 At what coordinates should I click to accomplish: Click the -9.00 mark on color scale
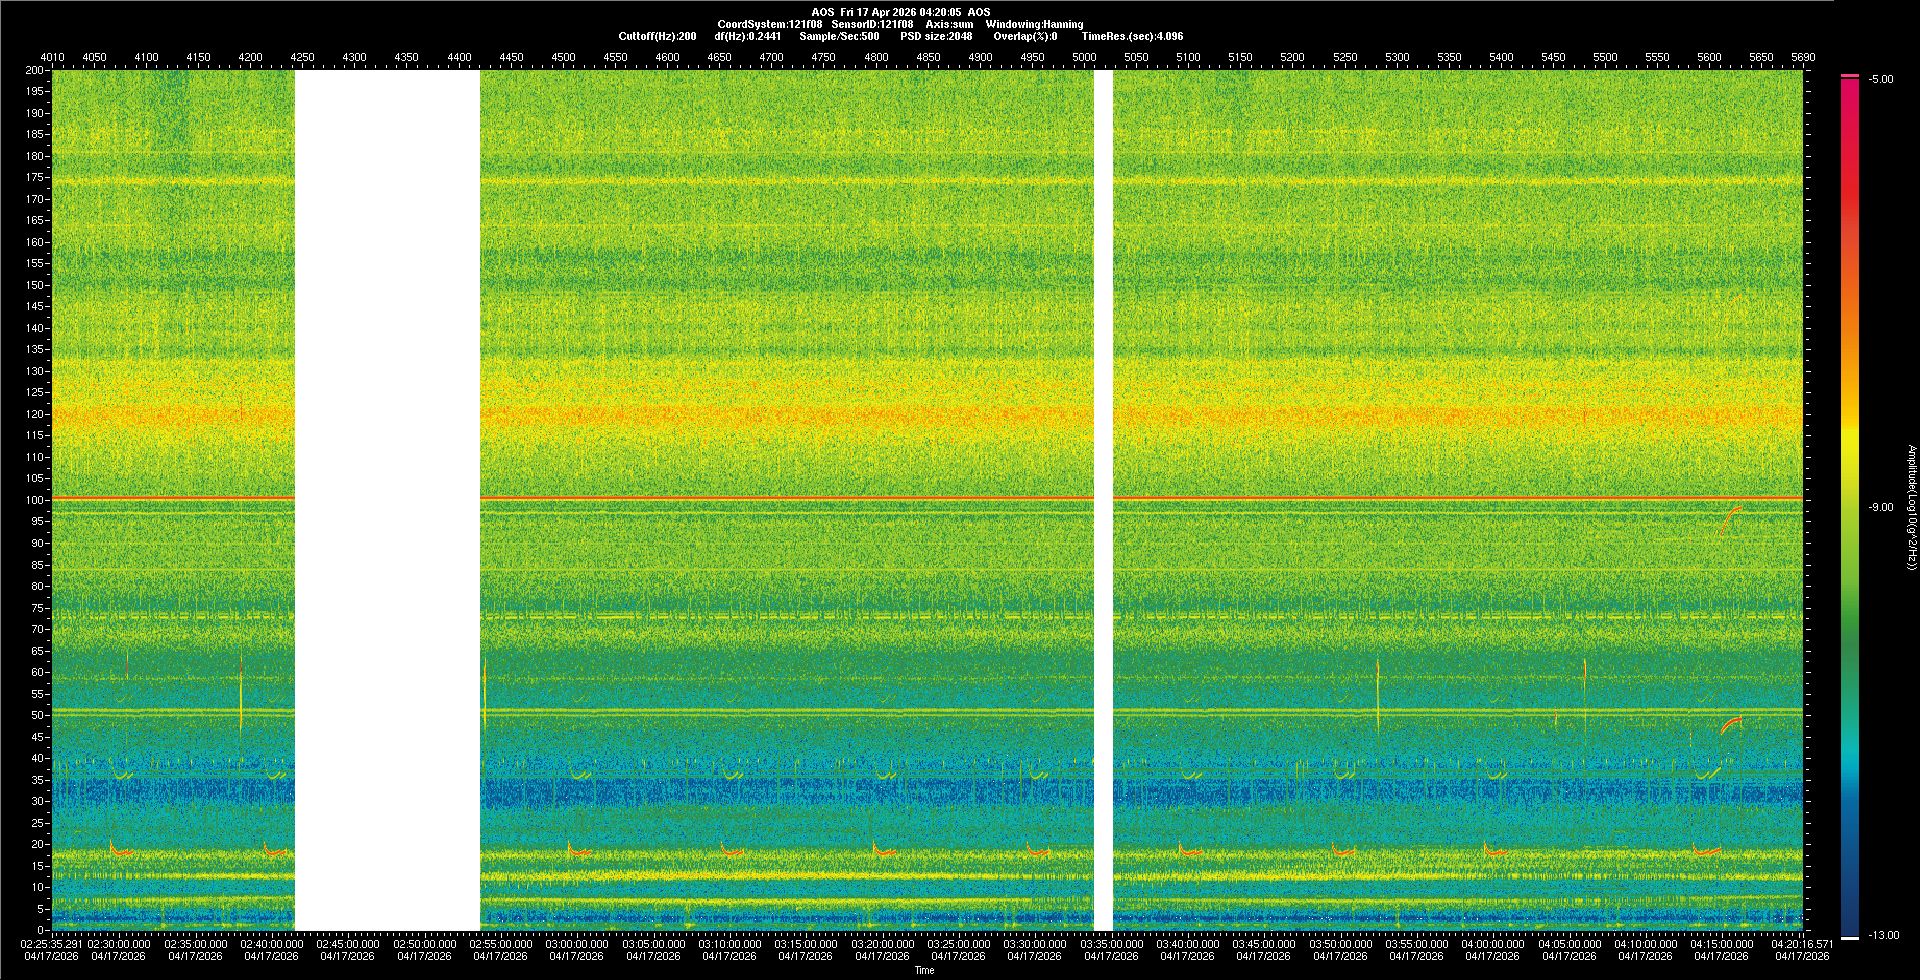tap(1880, 508)
